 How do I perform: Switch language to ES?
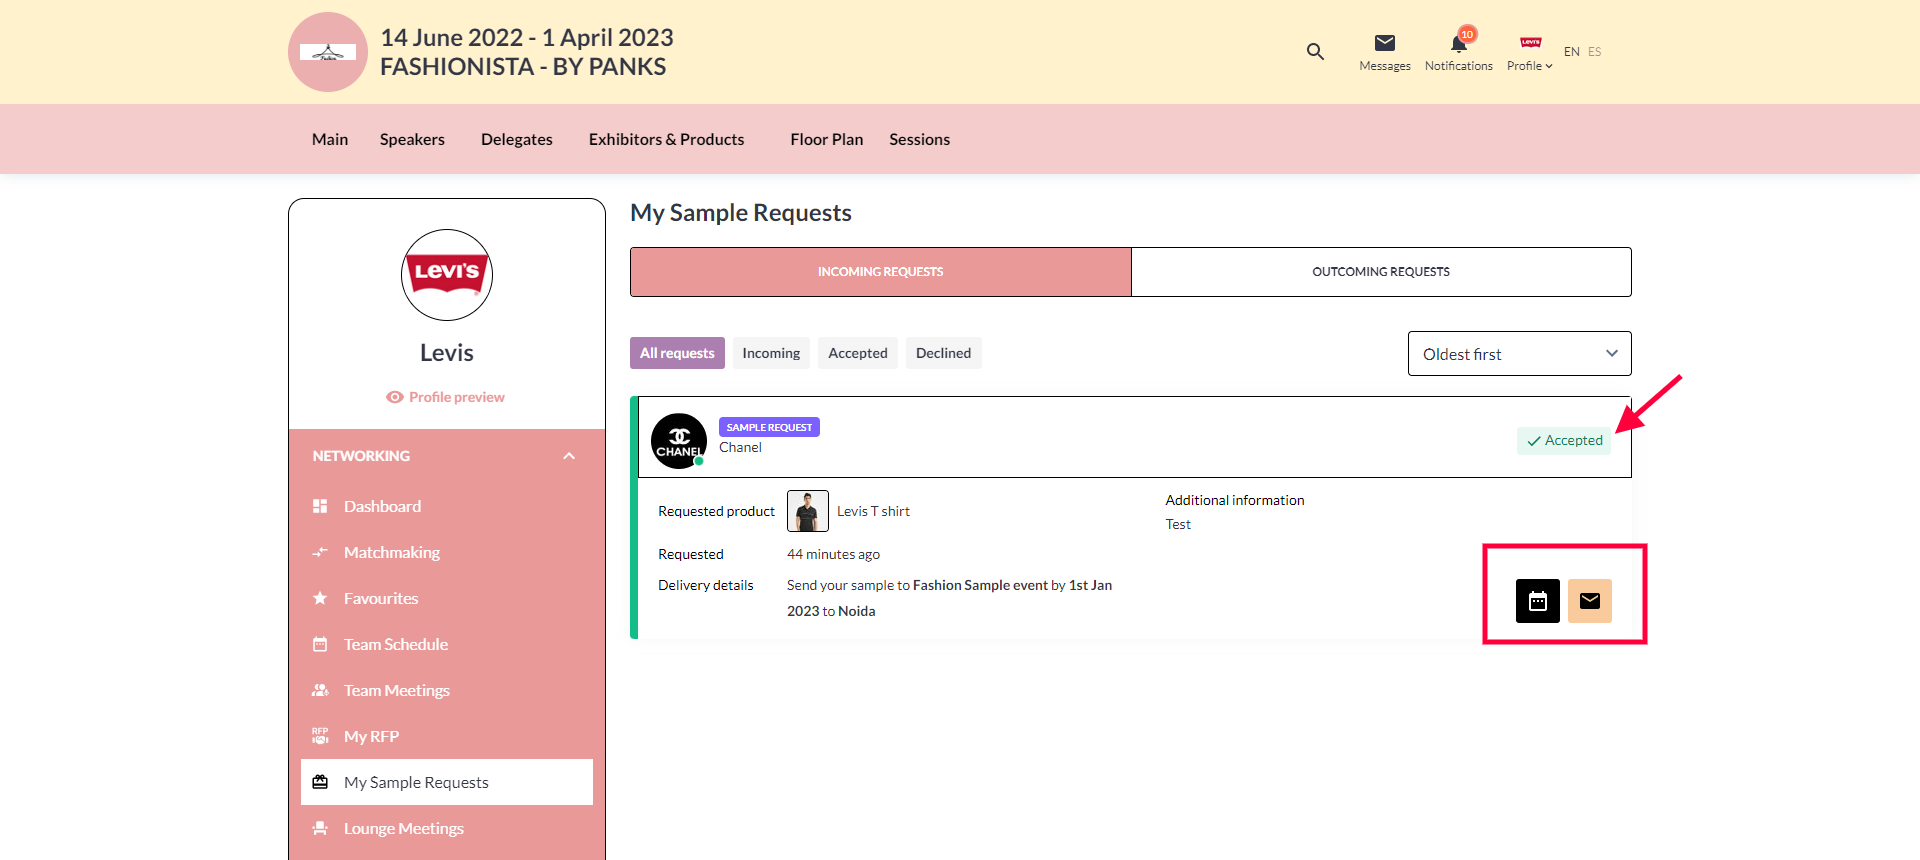(1594, 52)
